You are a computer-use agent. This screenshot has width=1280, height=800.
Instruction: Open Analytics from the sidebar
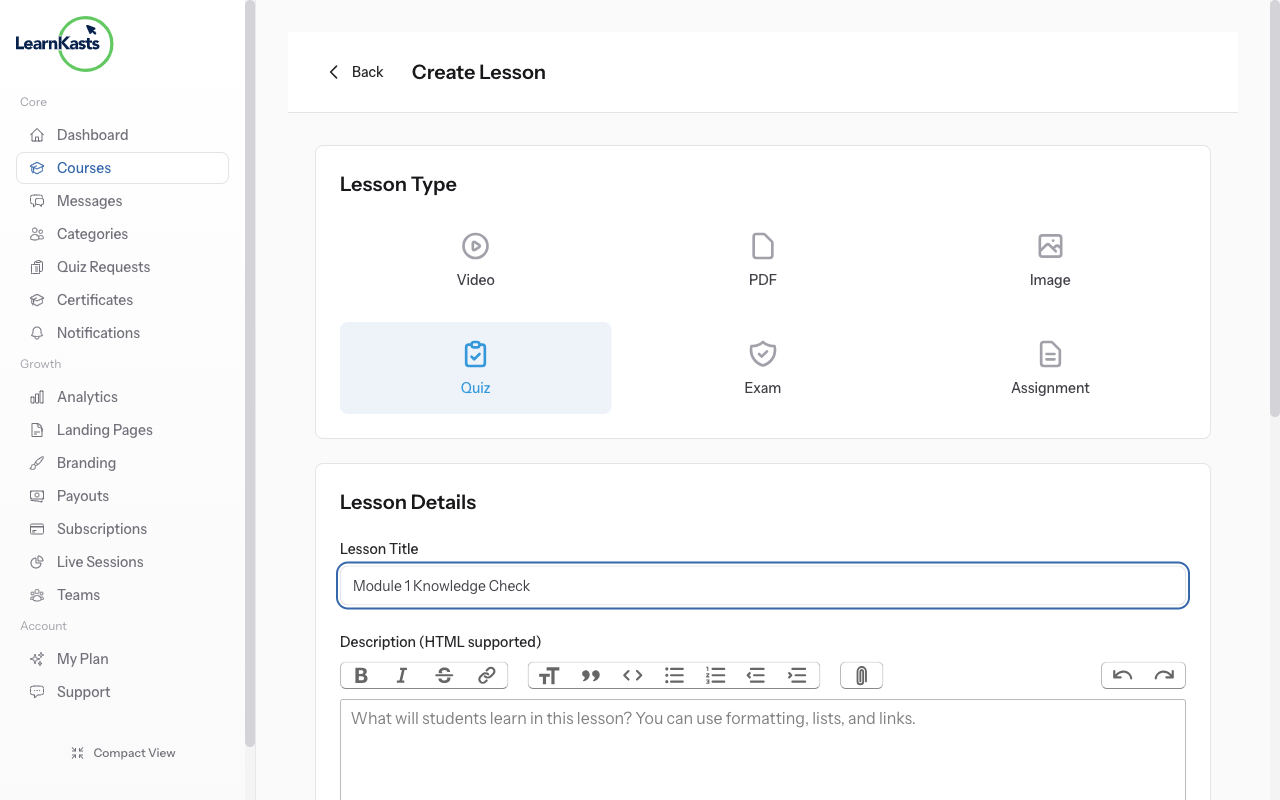coord(87,397)
